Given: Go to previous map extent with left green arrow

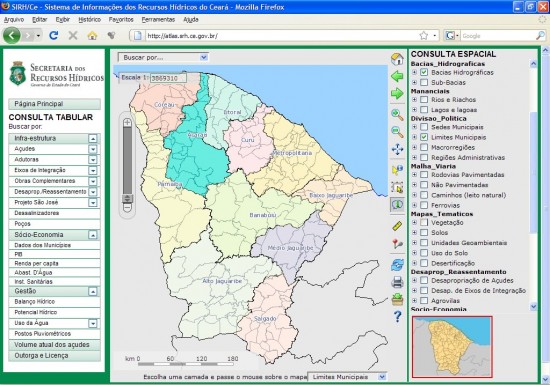Looking at the screenshot, I should click(397, 76).
